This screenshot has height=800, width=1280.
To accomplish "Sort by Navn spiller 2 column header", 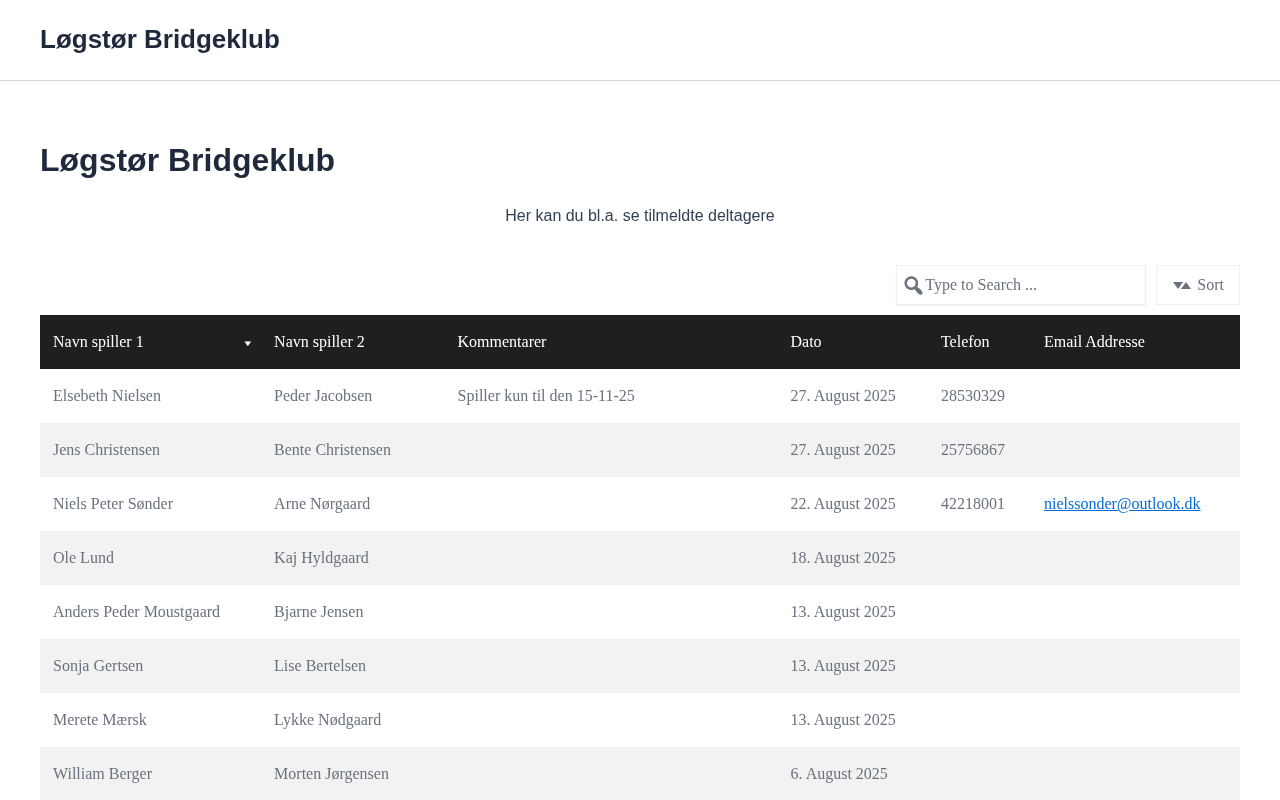I will (319, 342).
